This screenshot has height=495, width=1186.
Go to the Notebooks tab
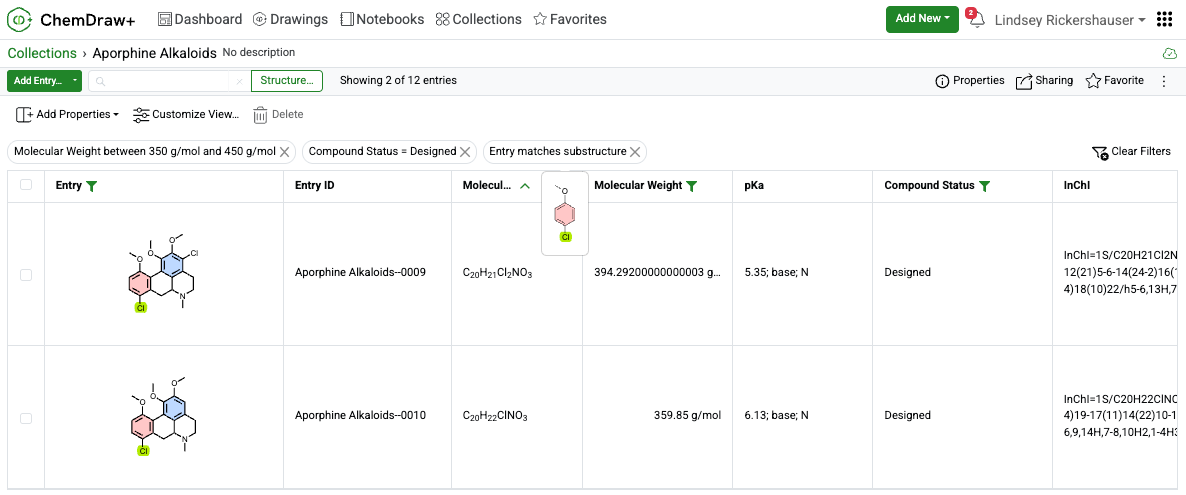point(382,20)
